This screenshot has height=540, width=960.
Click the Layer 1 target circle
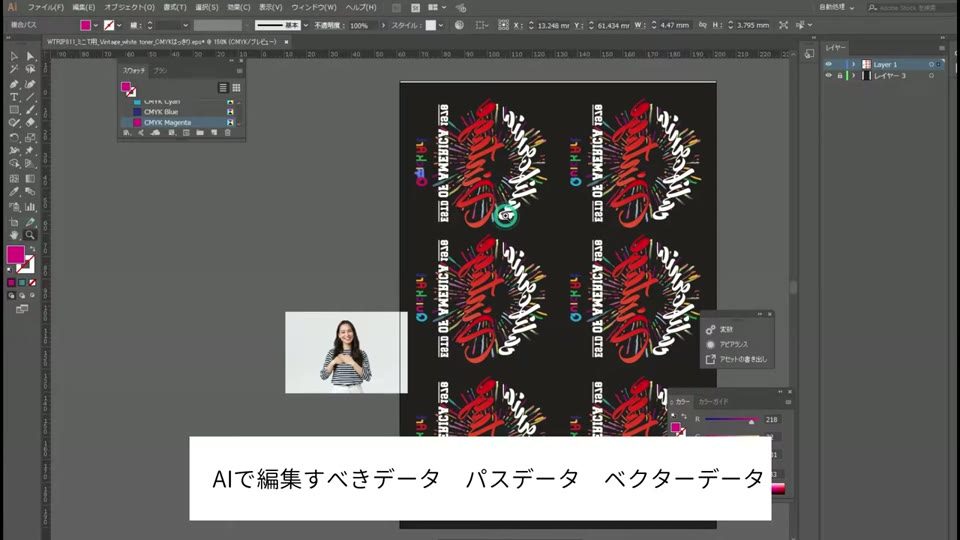coord(931,64)
